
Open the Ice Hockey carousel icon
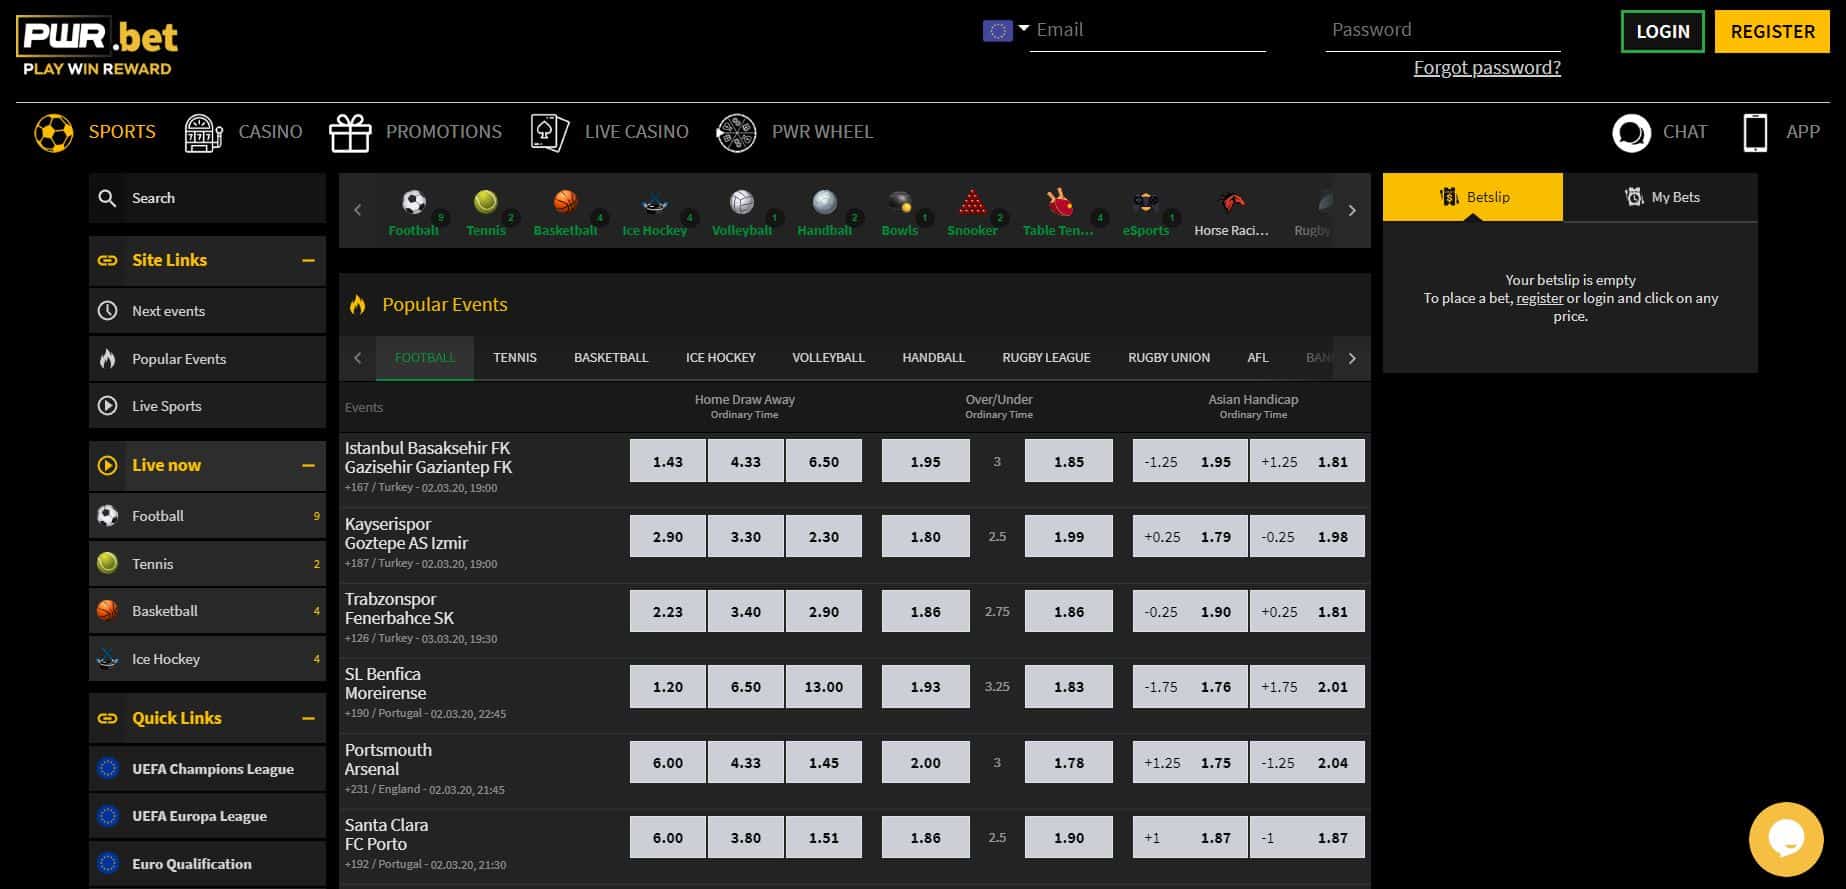pos(655,203)
